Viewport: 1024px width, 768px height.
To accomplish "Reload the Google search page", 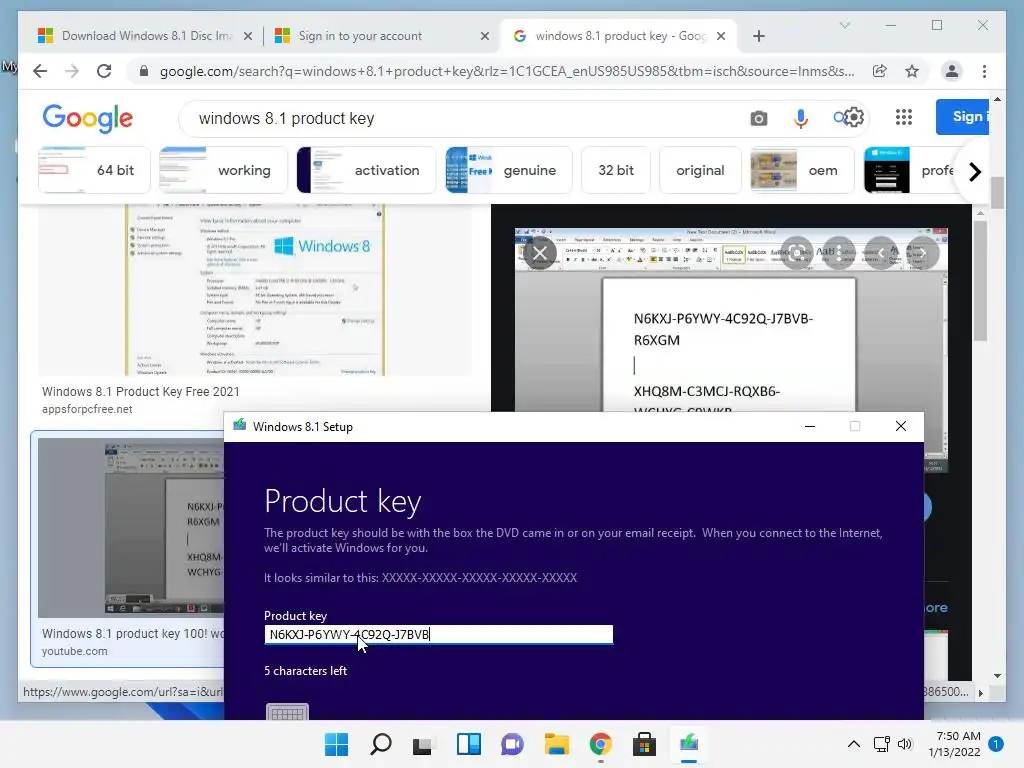I will (x=104, y=71).
